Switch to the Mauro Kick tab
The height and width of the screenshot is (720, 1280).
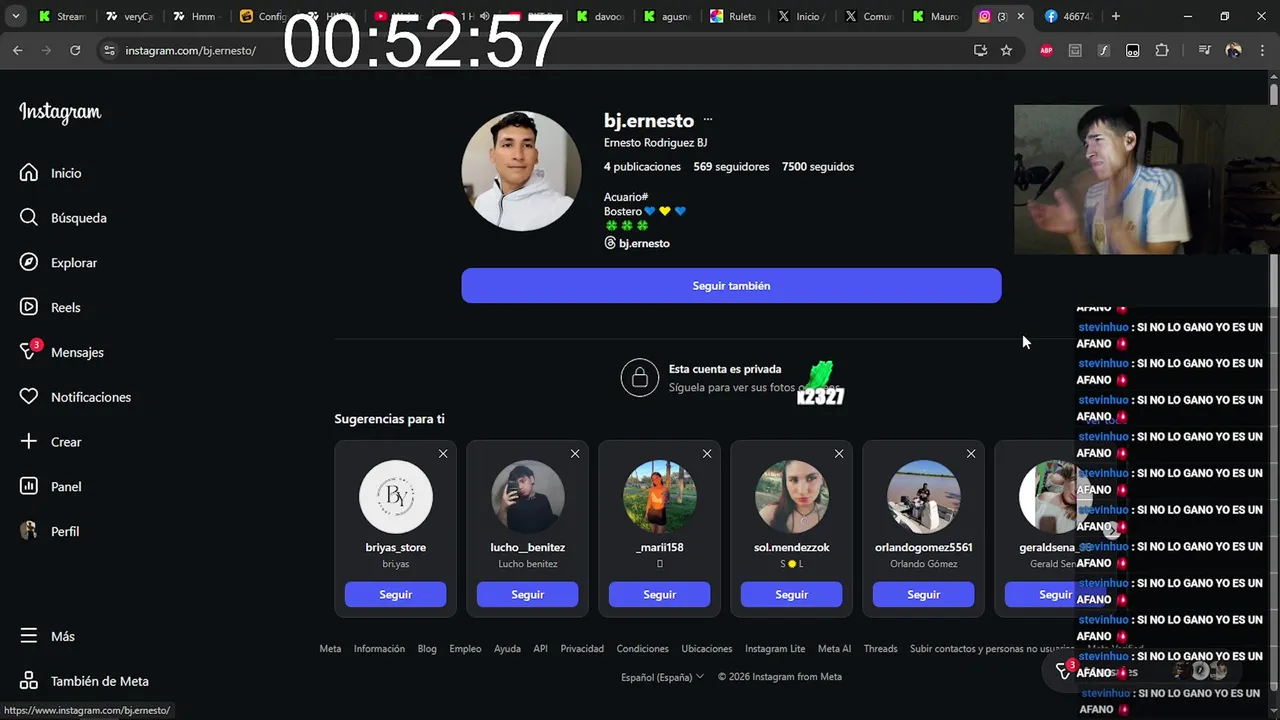click(934, 16)
